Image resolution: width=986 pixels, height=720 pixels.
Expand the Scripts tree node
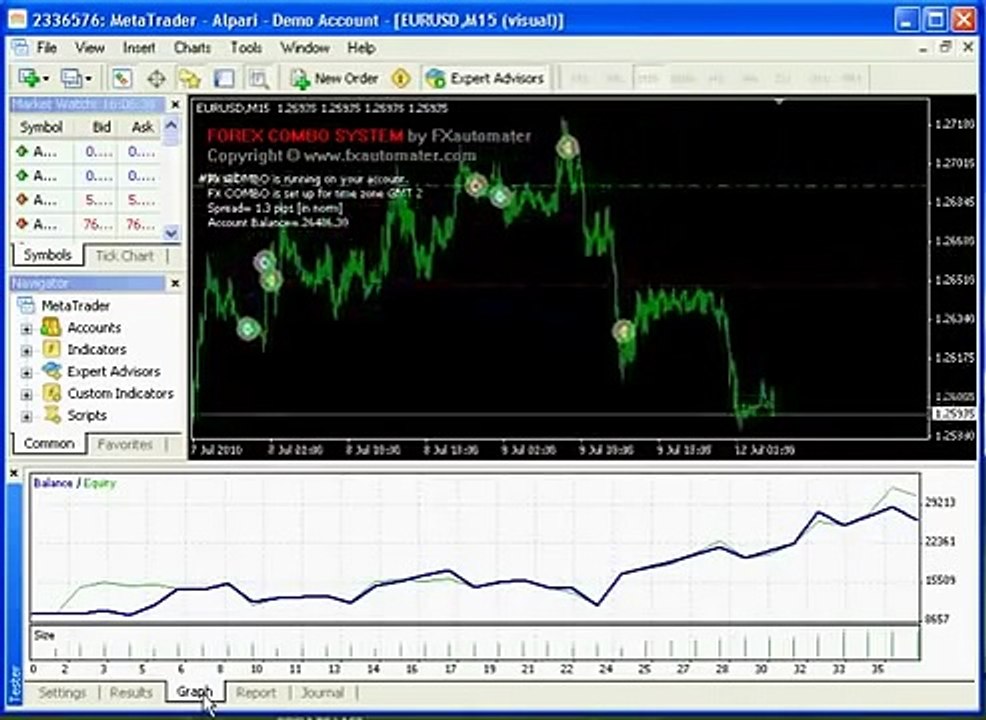(26, 416)
